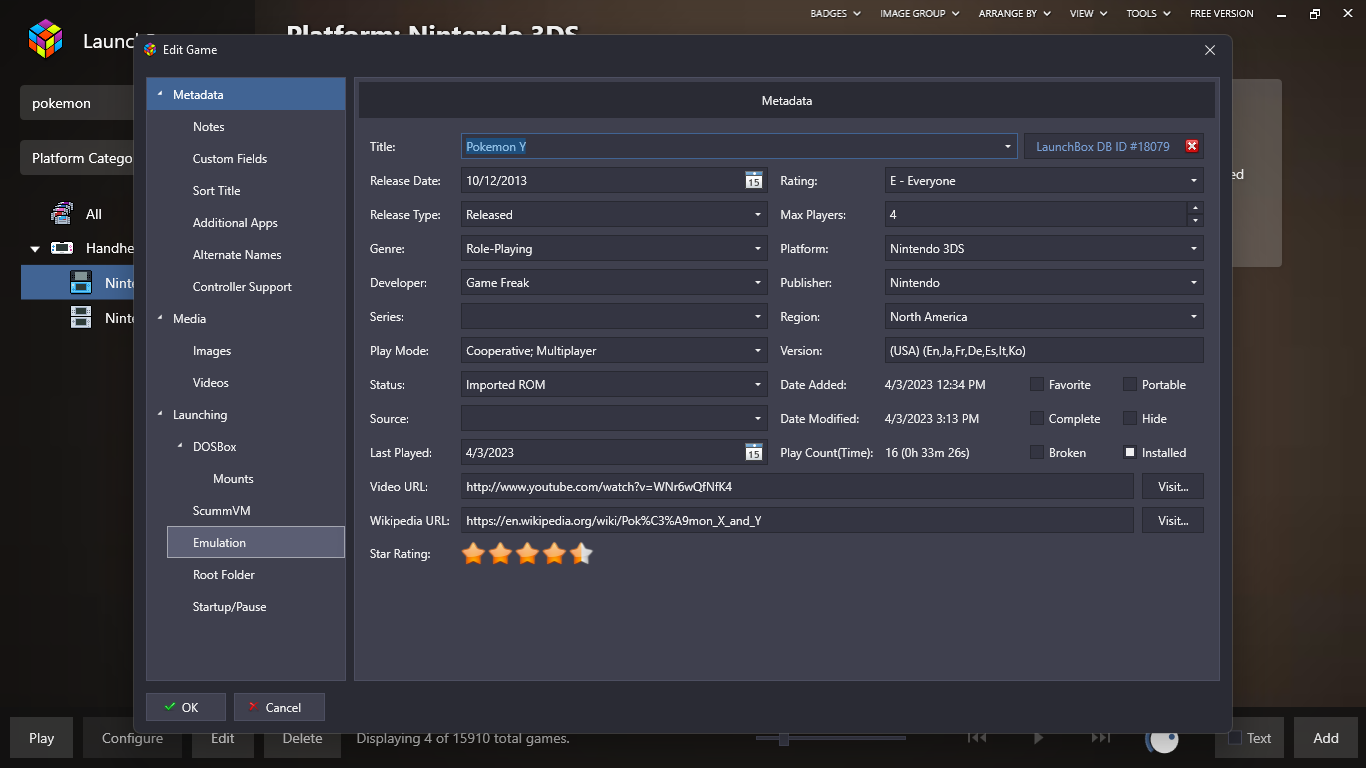Visit the Video URL
This screenshot has width=1366, height=768.
(x=1173, y=486)
